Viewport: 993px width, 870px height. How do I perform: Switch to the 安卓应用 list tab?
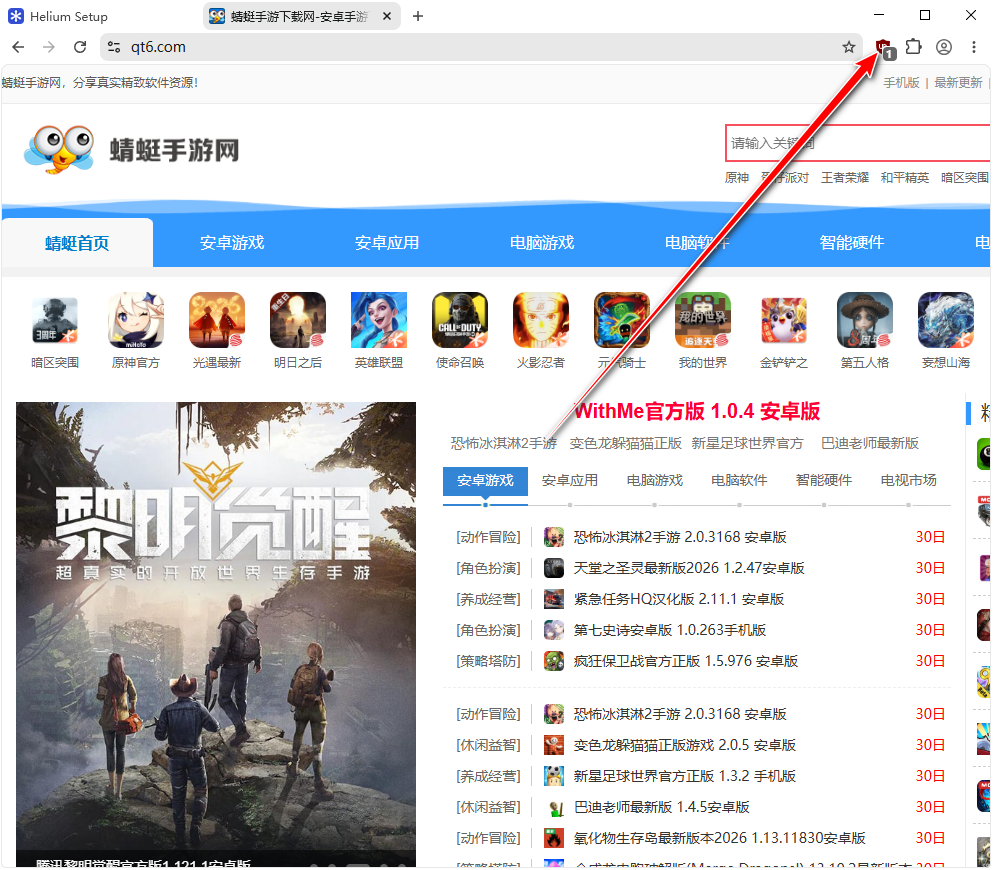coord(570,481)
